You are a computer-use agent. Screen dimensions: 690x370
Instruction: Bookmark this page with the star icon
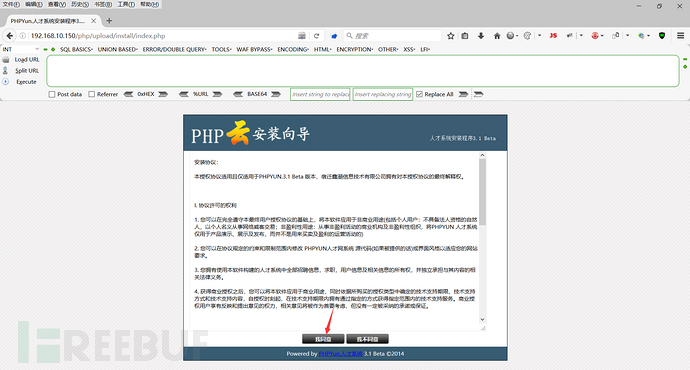[451, 36]
